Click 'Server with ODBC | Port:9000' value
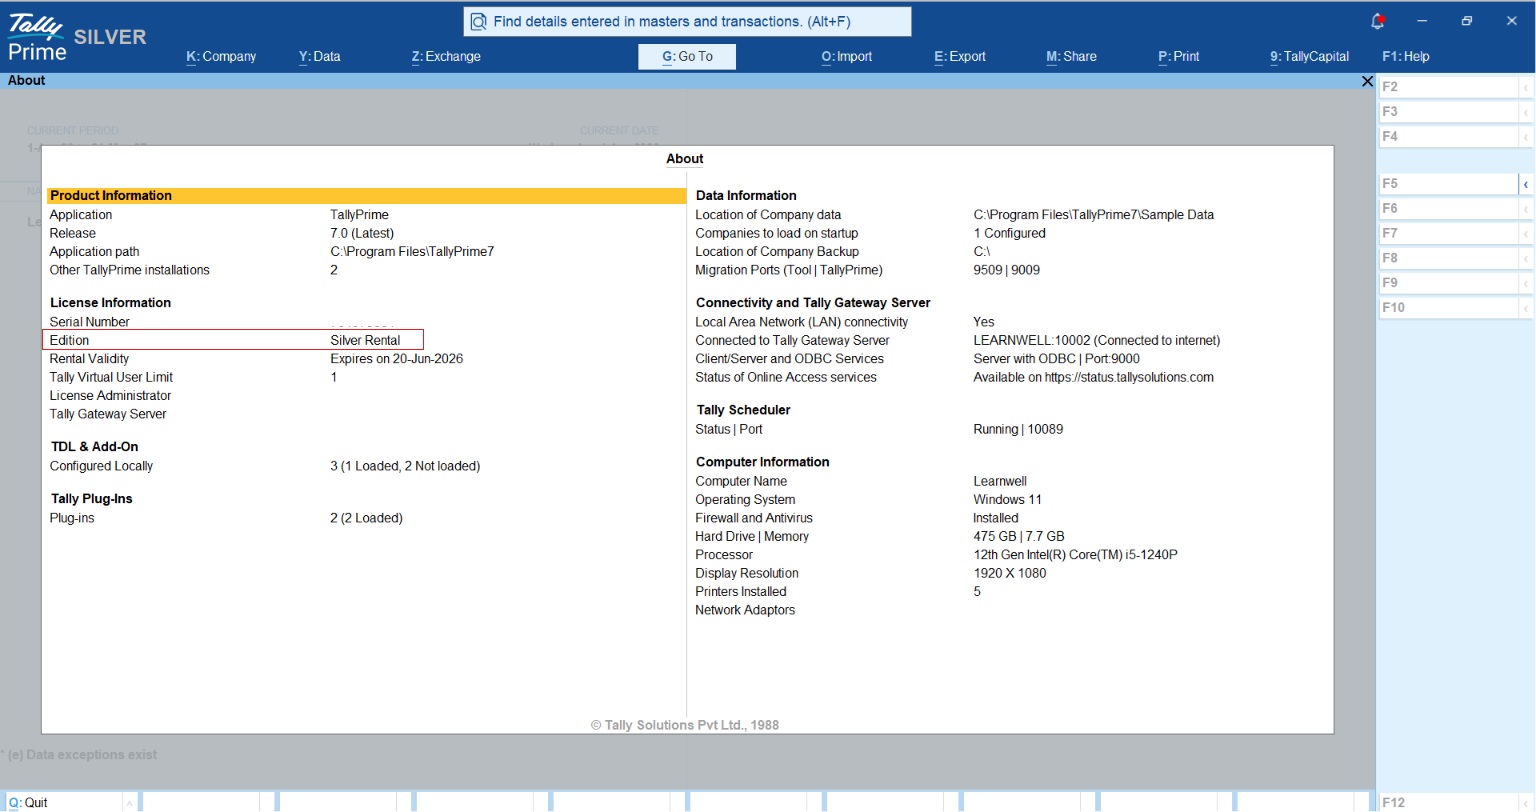1536x812 pixels. click(x=1056, y=359)
